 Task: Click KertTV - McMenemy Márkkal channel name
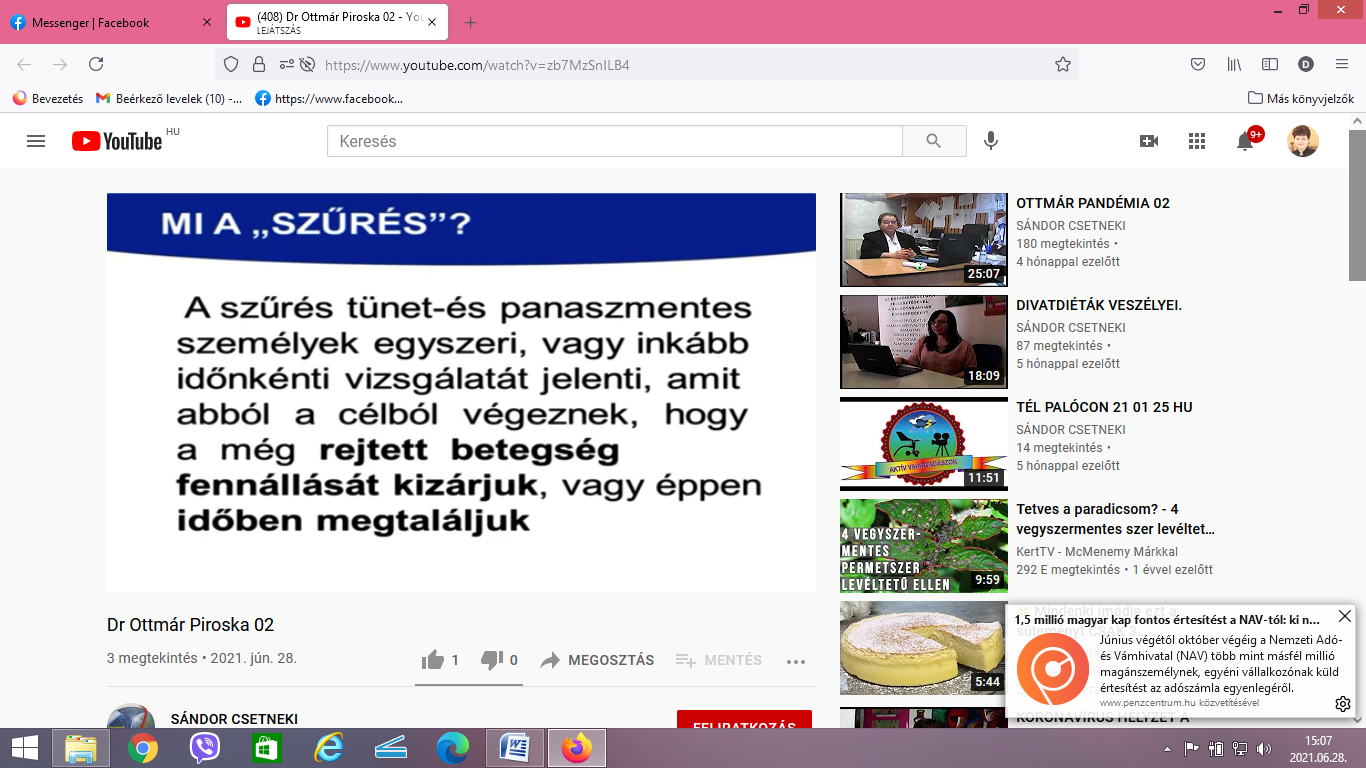click(1097, 551)
